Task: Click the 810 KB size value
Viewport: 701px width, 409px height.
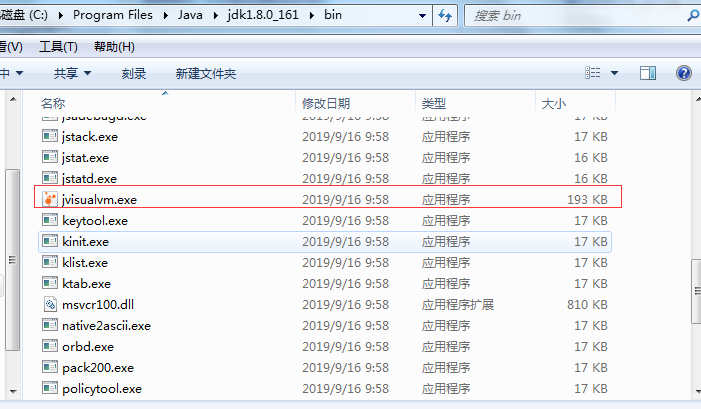Action: pos(587,304)
